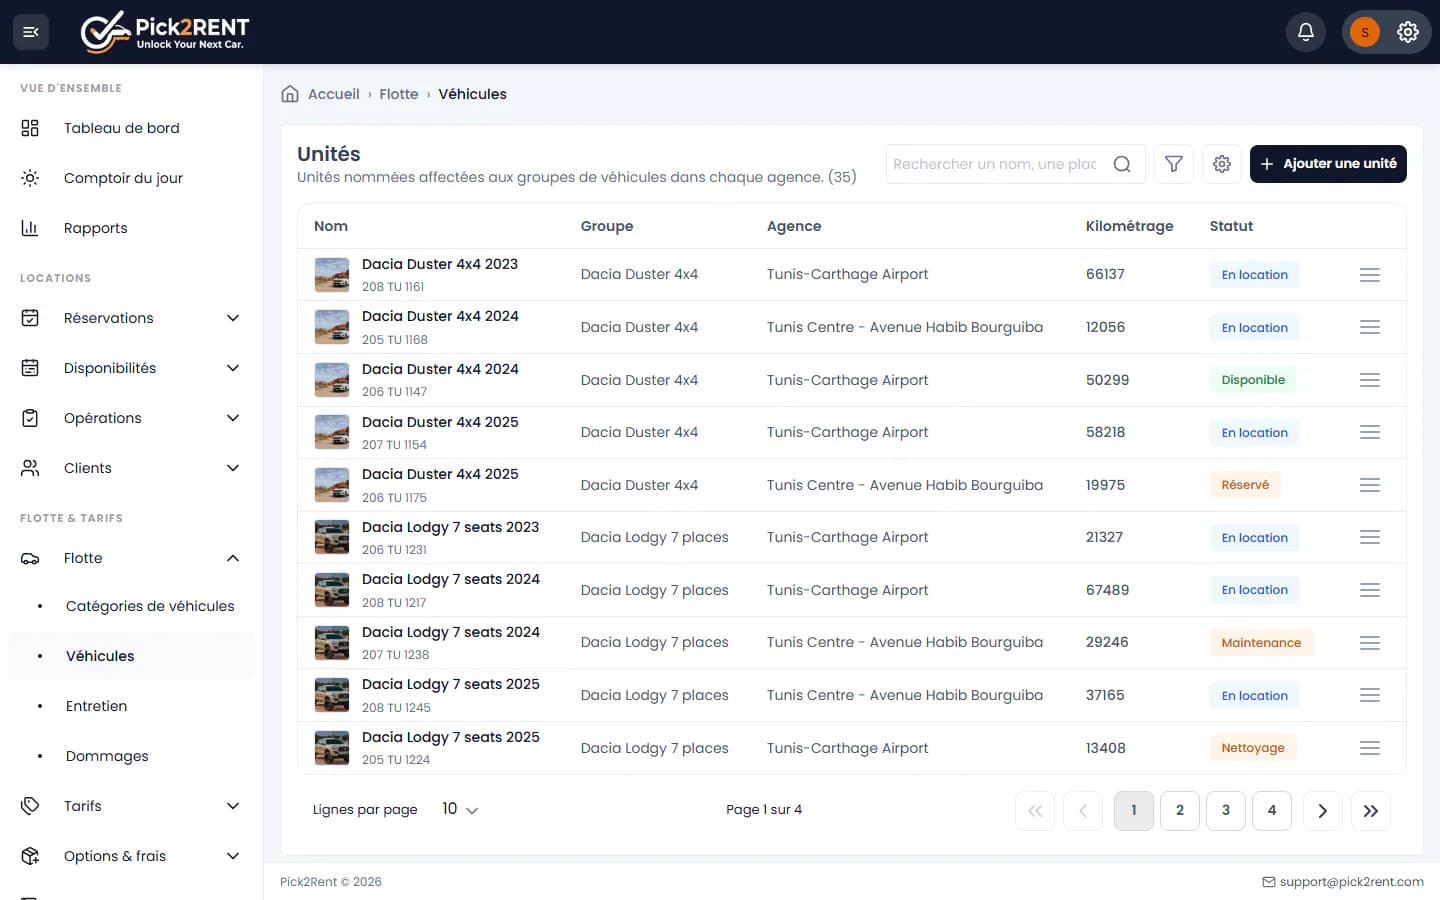The height and width of the screenshot is (900, 1440).
Task: Click the home icon in the breadcrumb
Action: (x=290, y=94)
